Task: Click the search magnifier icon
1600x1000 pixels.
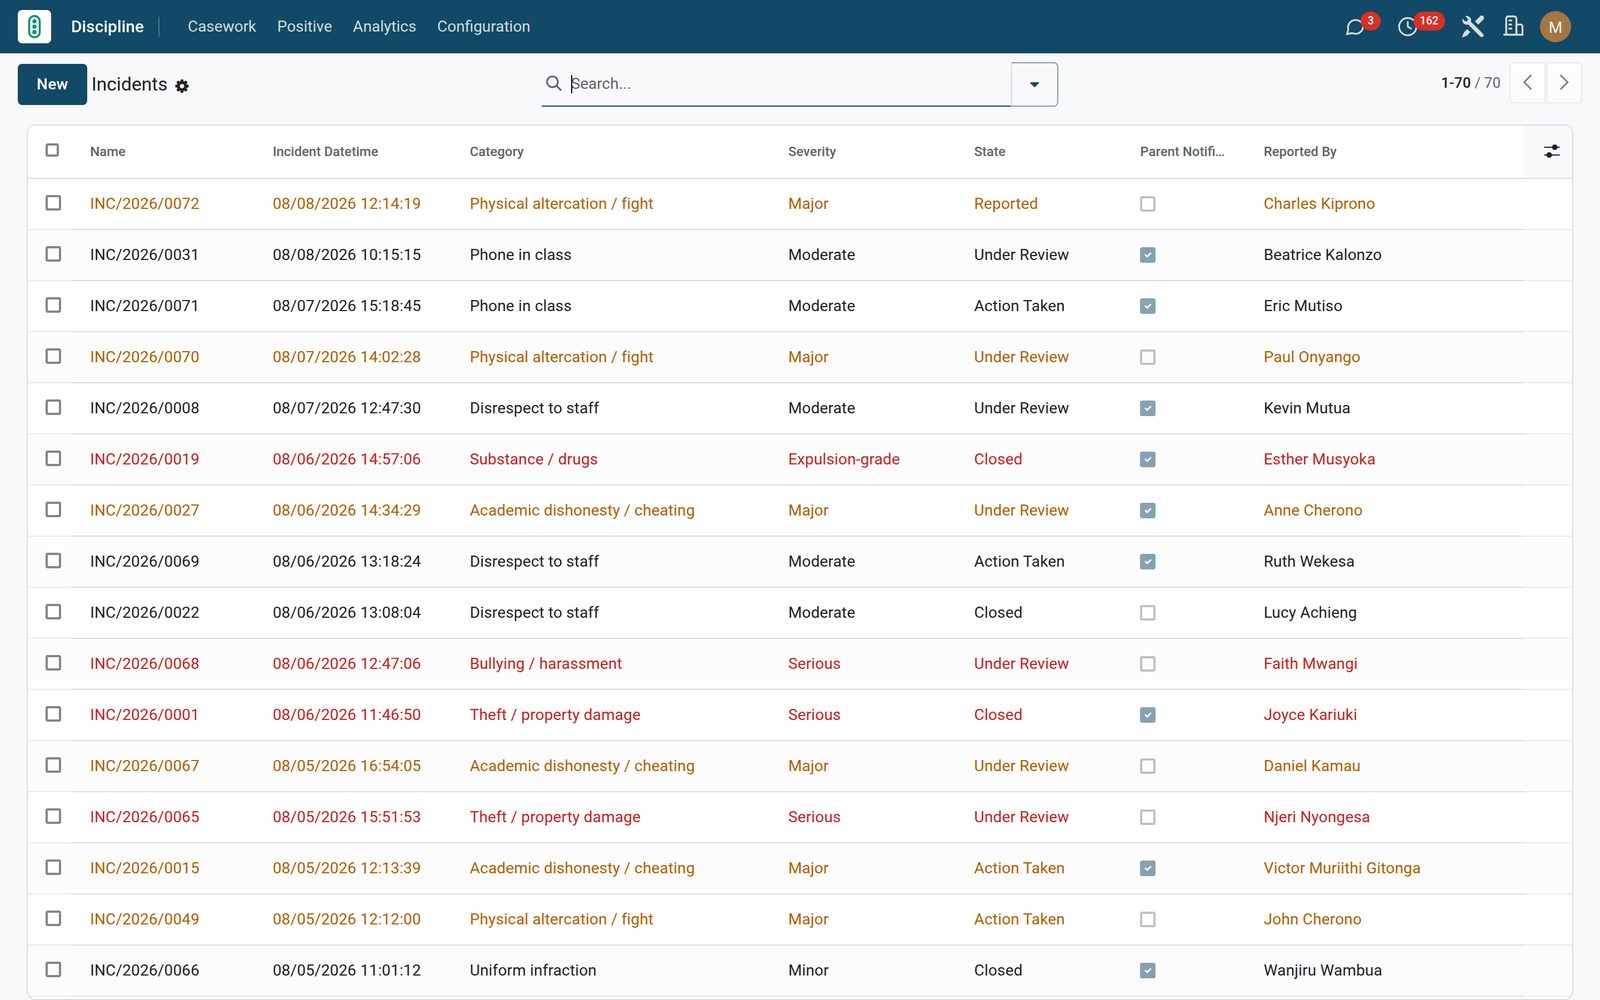Action: pyautogui.click(x=553, y=83)
